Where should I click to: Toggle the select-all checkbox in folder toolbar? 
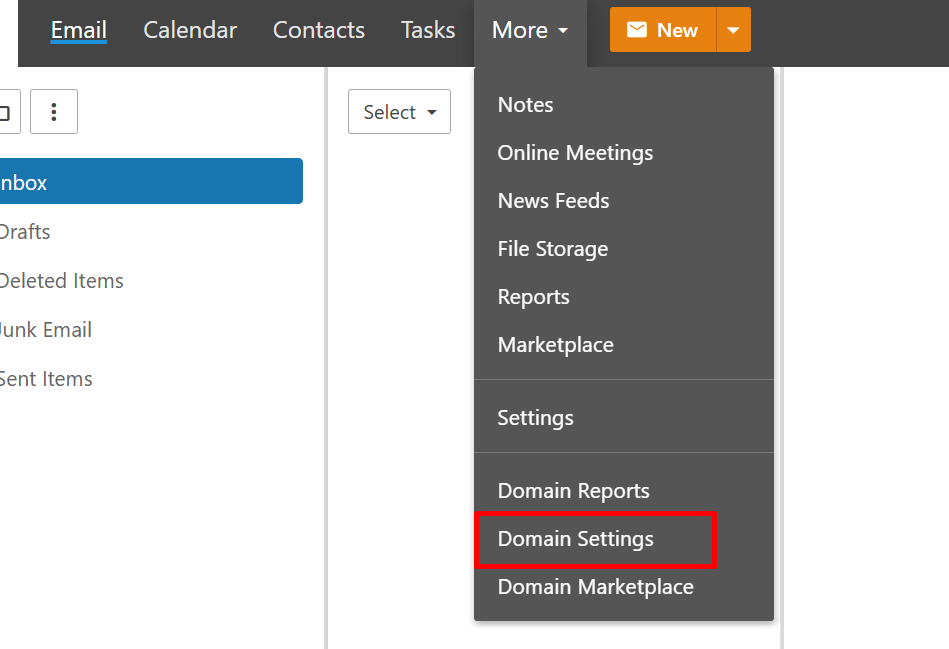(6, 112)
